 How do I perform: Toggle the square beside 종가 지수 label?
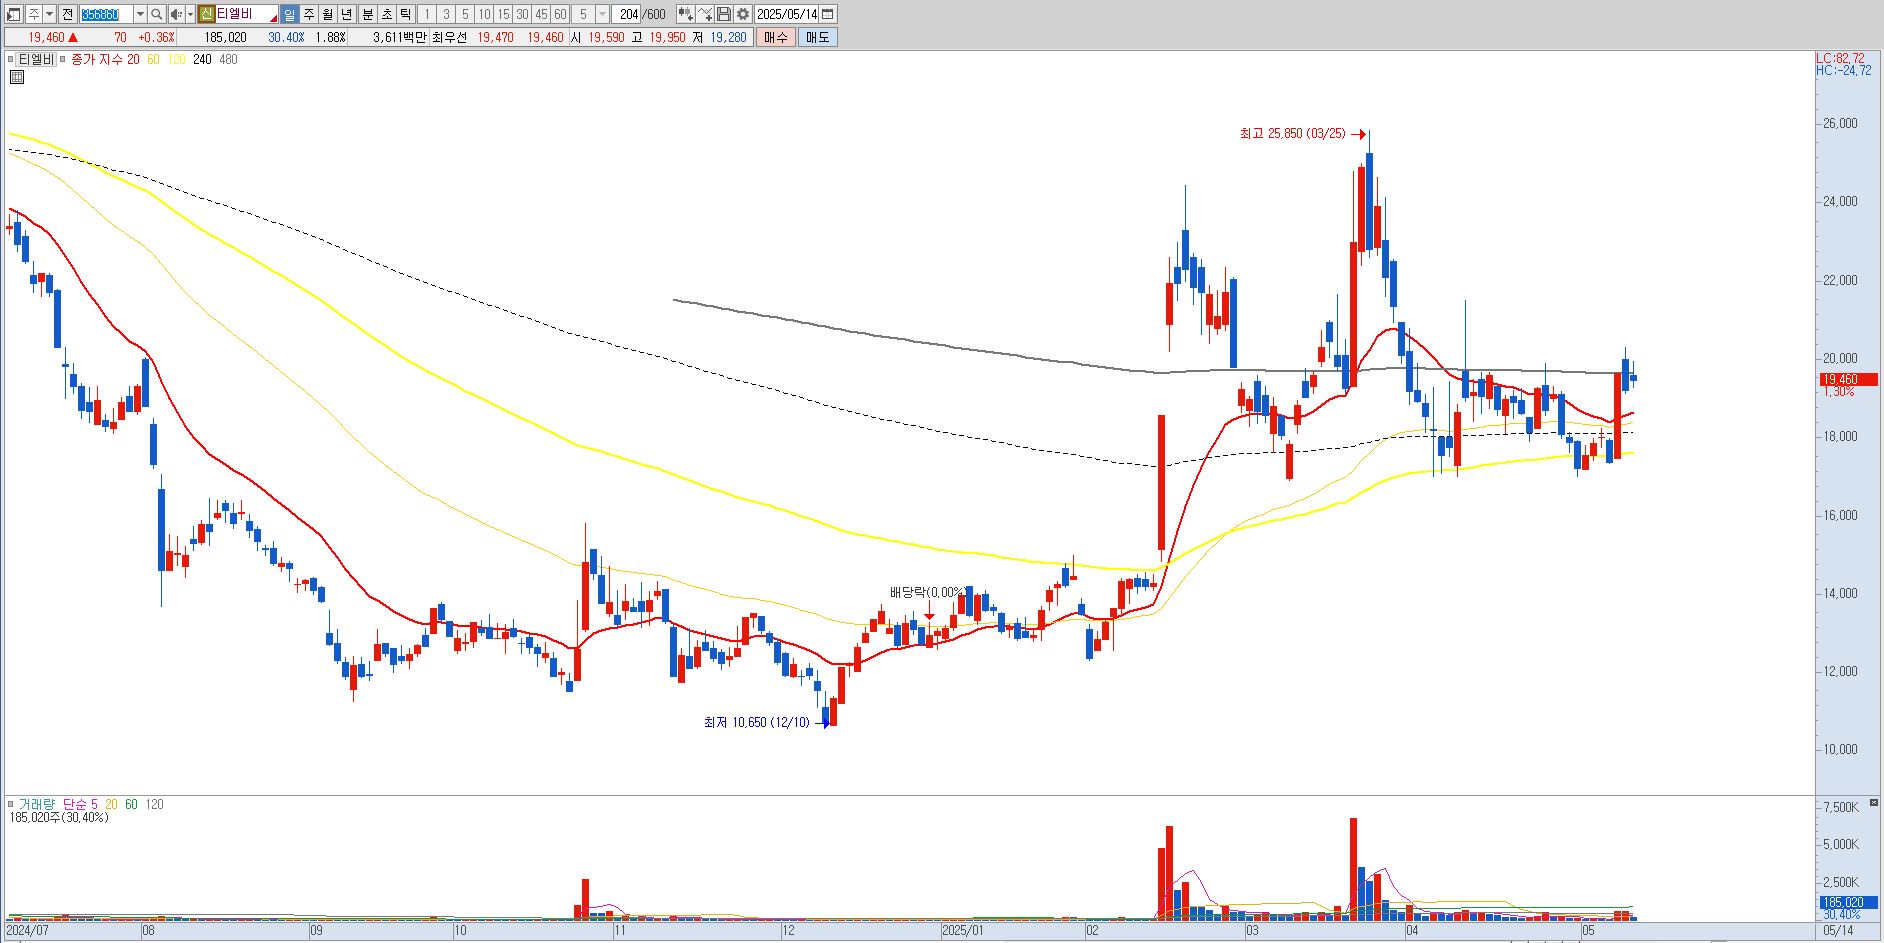(63, 60)
